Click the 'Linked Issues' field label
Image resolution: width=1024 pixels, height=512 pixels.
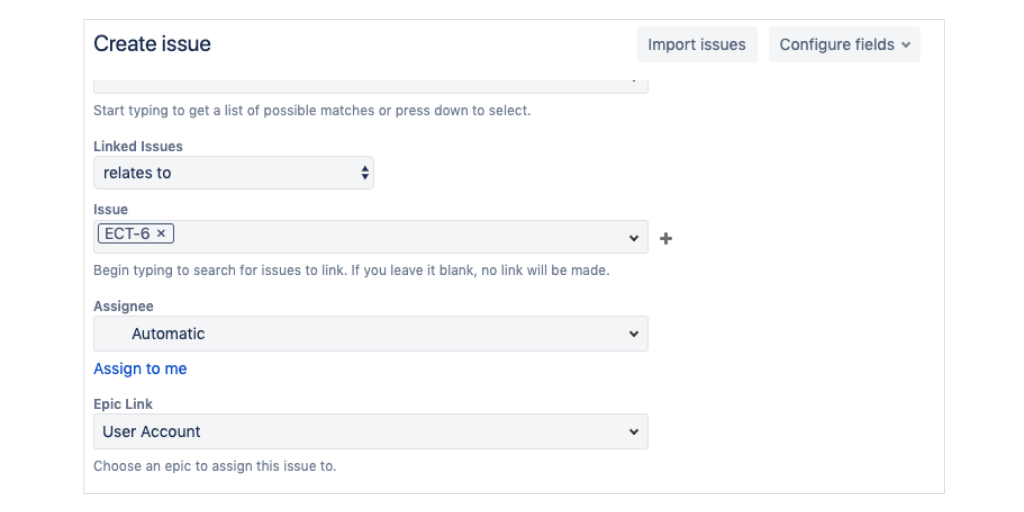click(138, 146)
